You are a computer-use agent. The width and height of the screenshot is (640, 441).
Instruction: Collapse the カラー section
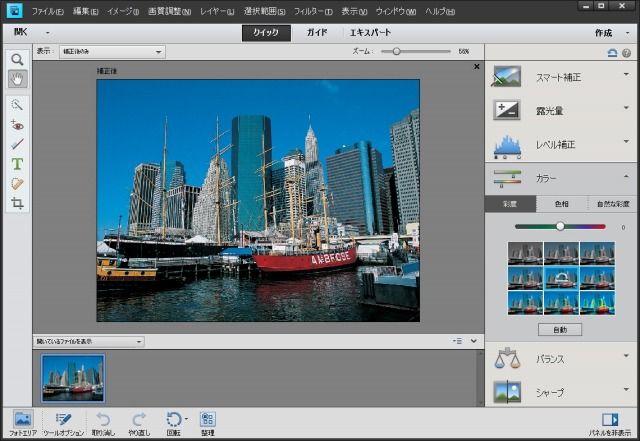click(626, 176)
